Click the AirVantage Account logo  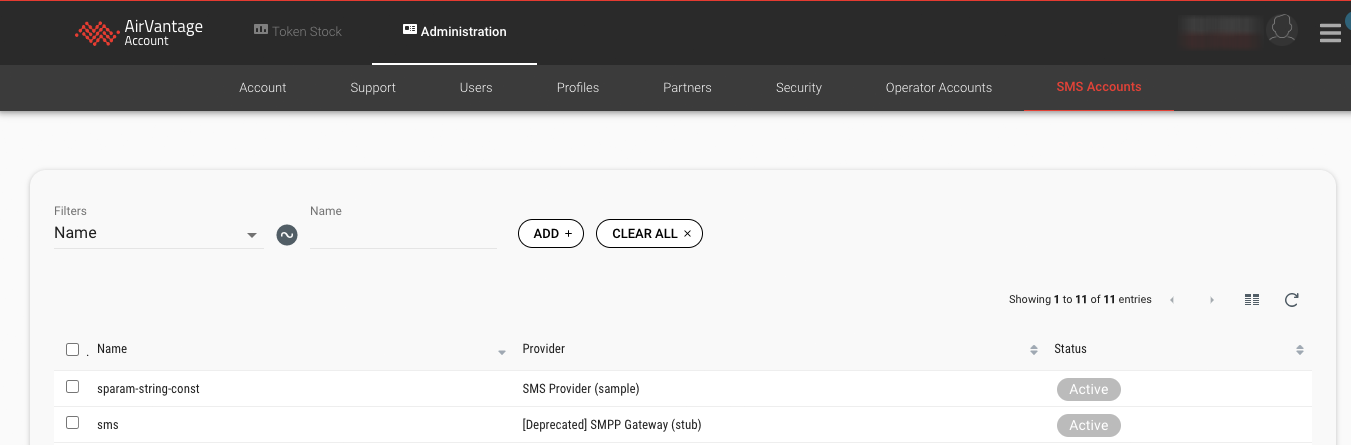139,32
